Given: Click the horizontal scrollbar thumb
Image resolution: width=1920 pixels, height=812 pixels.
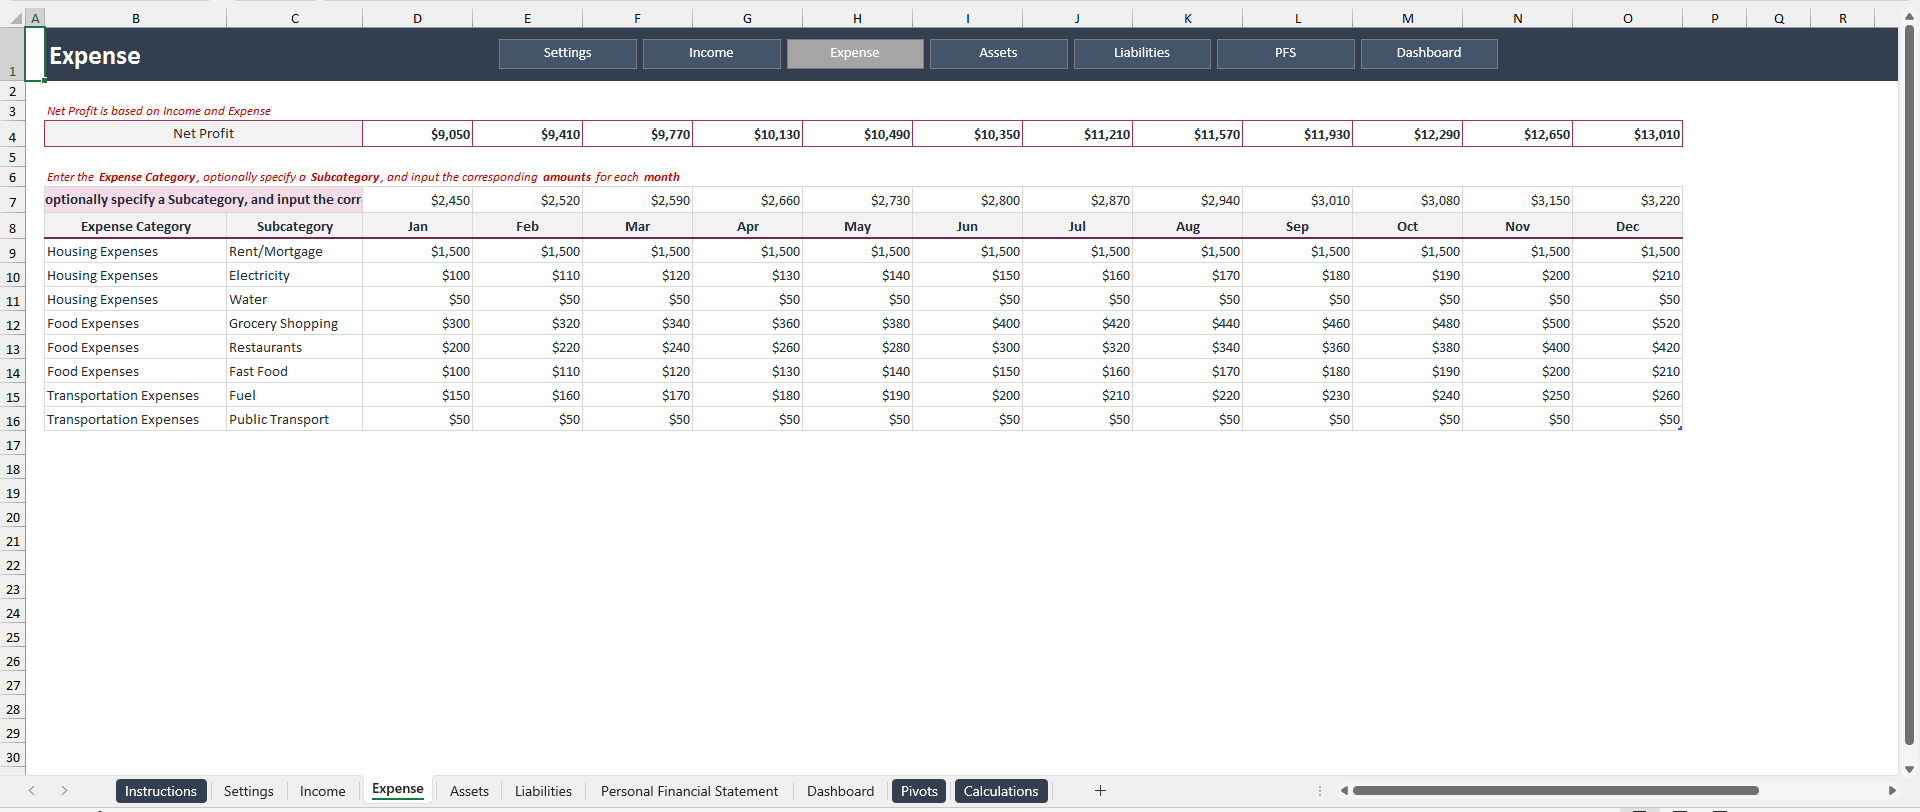Looking at the screenshot, I should (1555, 791).
